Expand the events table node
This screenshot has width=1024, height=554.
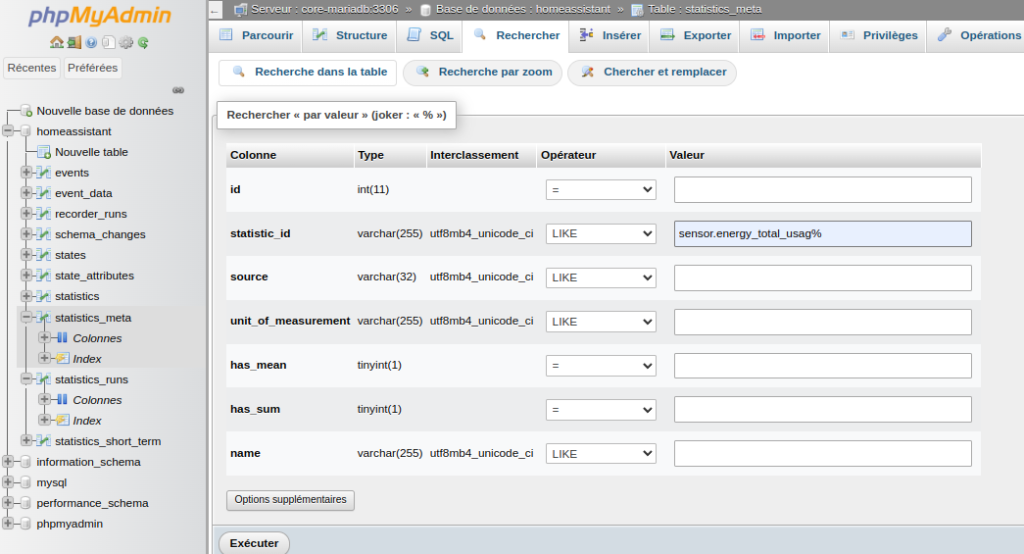point(26,172)
